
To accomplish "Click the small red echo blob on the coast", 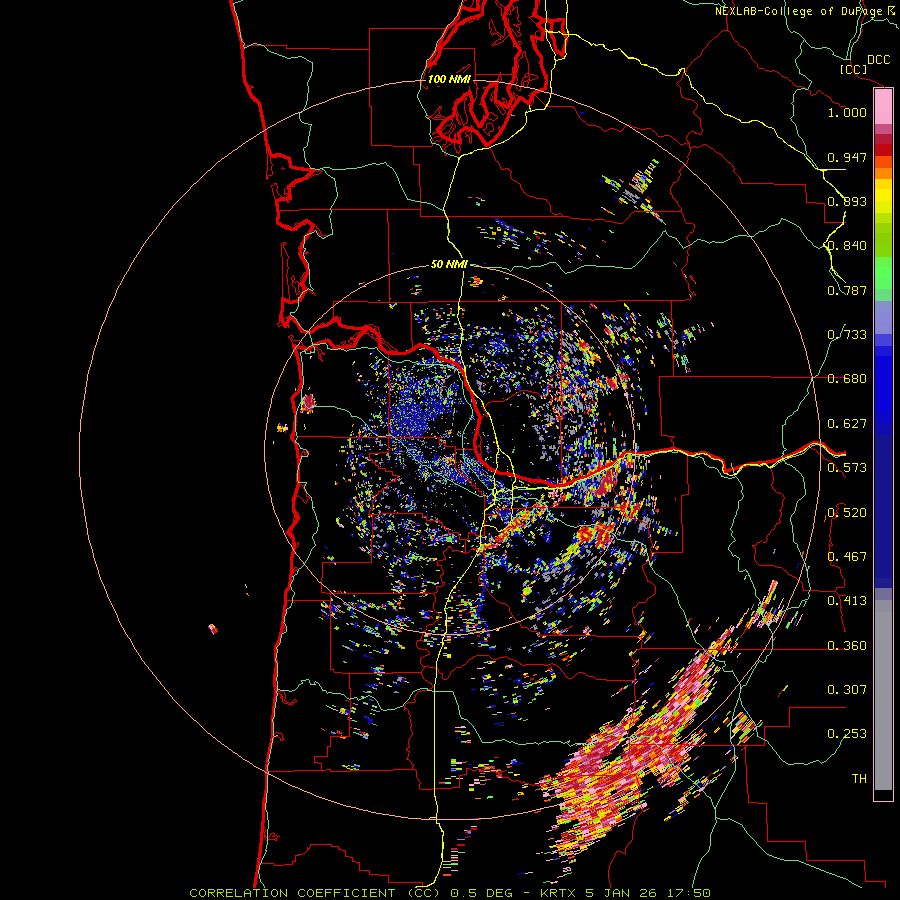I will [308, 402].
